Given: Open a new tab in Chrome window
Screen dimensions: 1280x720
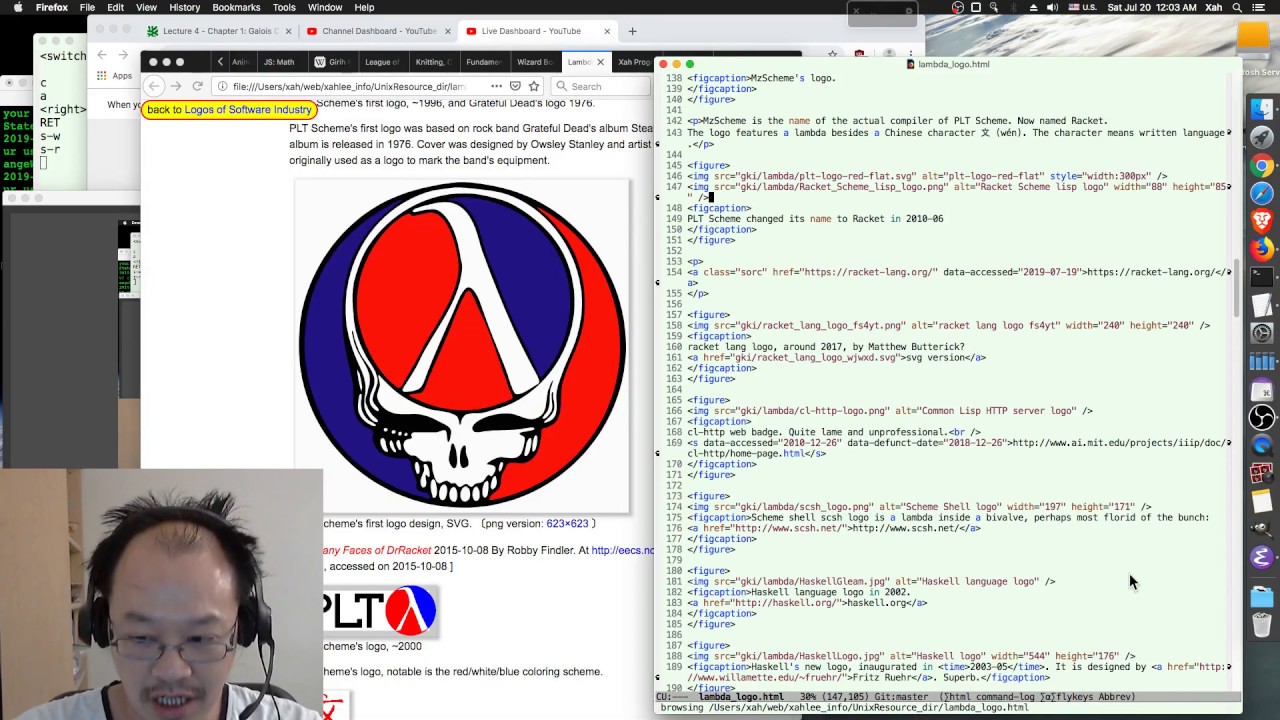Looking at the screenshot, I should (x=632, y=31).
